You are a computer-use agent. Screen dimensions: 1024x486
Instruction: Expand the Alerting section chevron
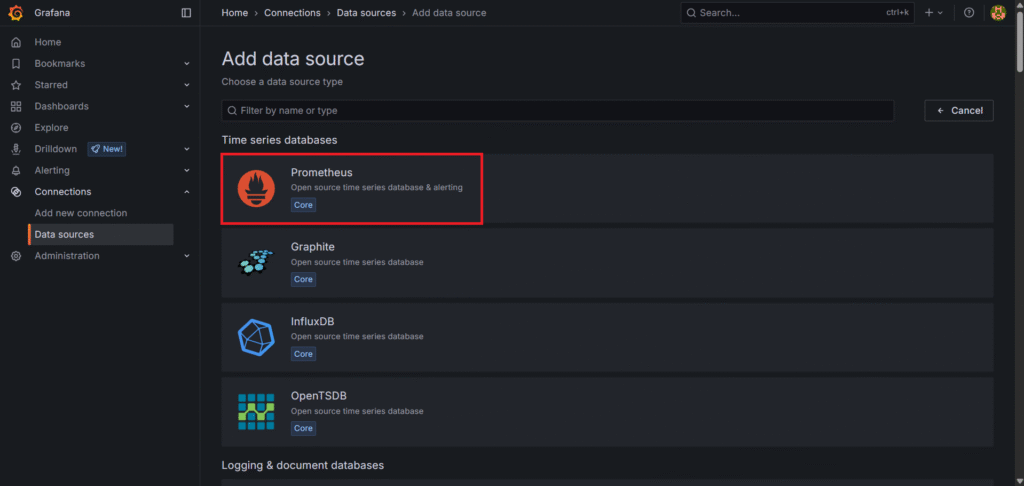[187, 170]
